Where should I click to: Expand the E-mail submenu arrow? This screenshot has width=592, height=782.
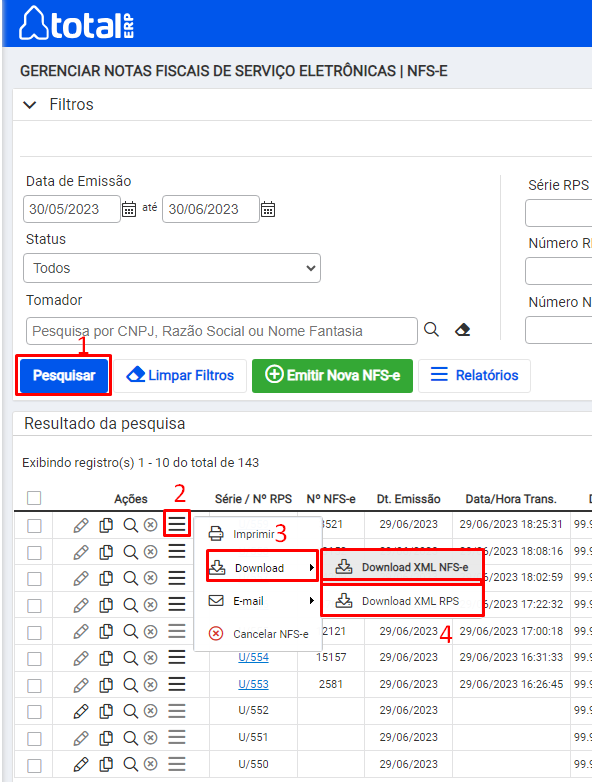[311, 600]
